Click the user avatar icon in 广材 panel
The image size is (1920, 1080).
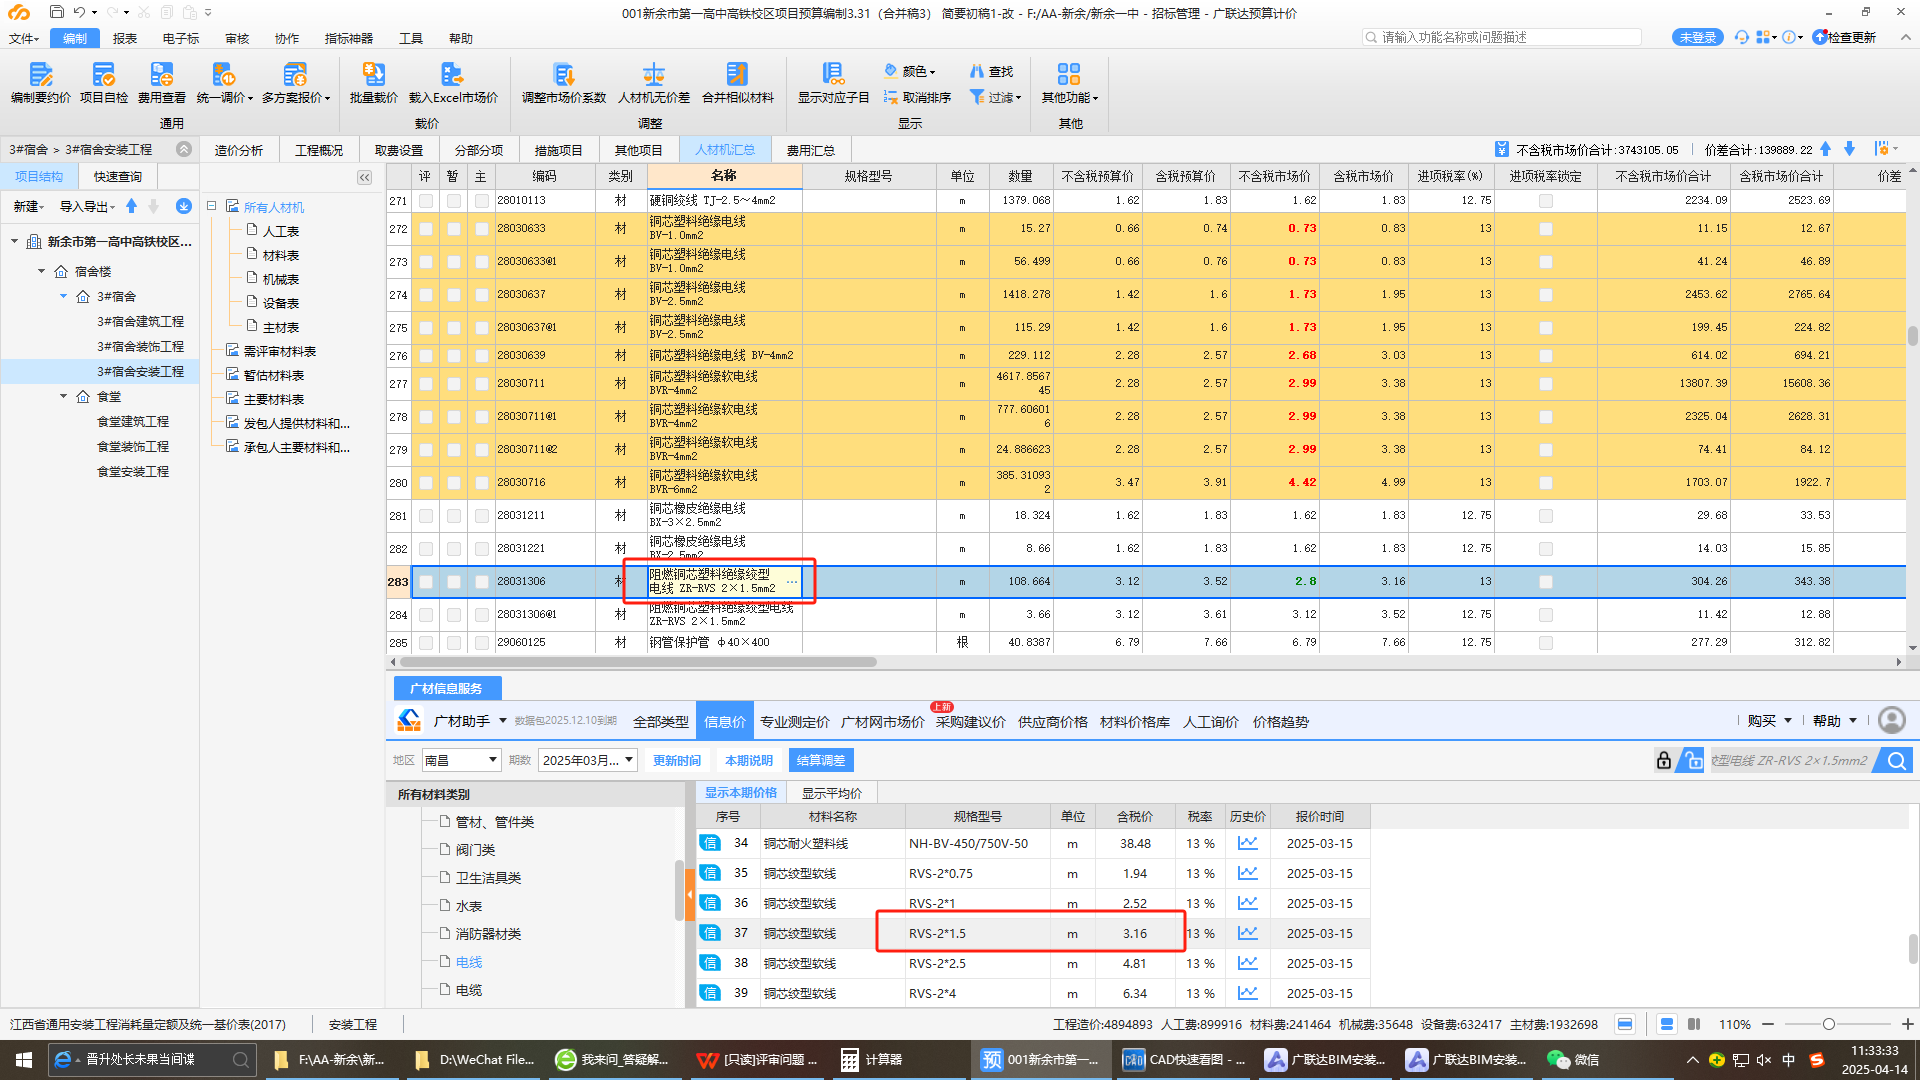(x=1891, y=720)
